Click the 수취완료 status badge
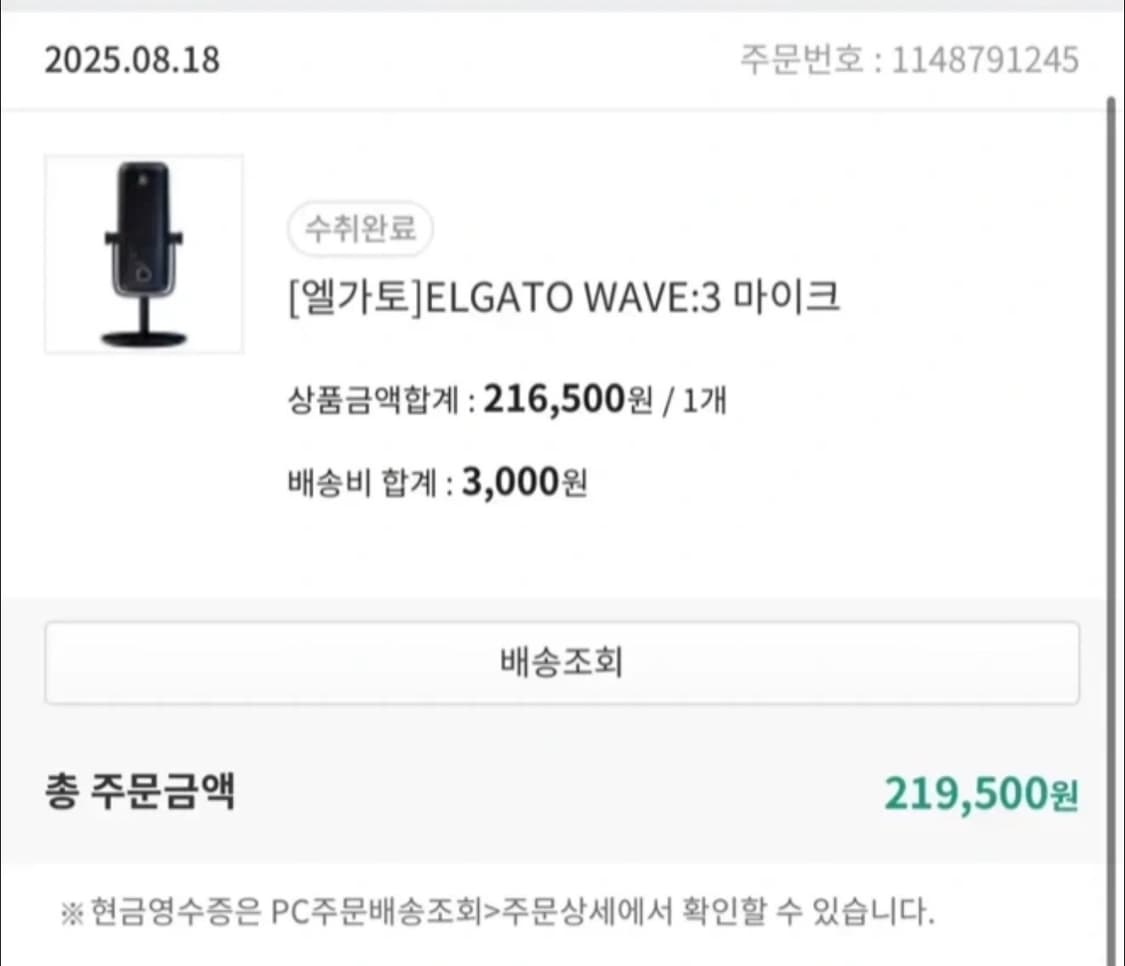Screen dimensions: 1125x966 click(360, 229)
